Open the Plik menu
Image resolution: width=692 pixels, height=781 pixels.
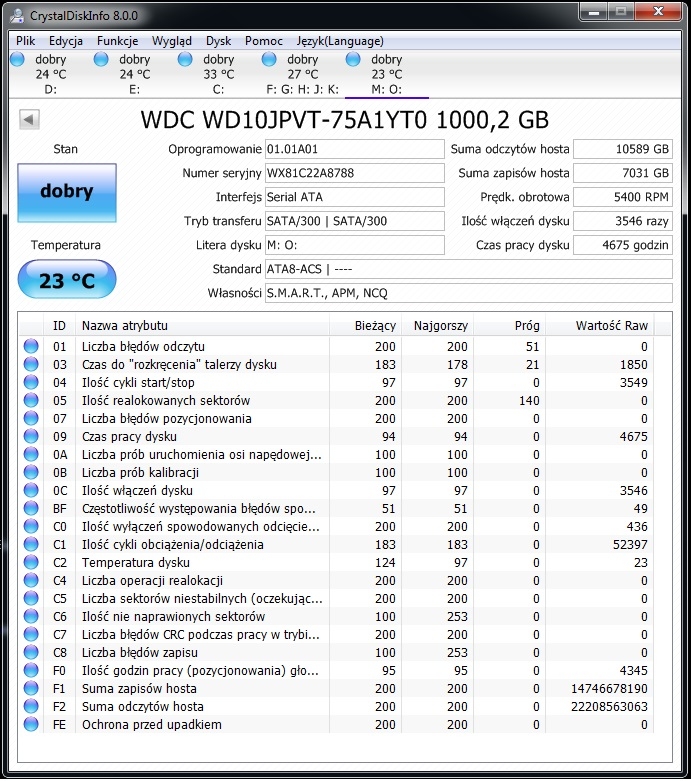(x=25, y=41)
